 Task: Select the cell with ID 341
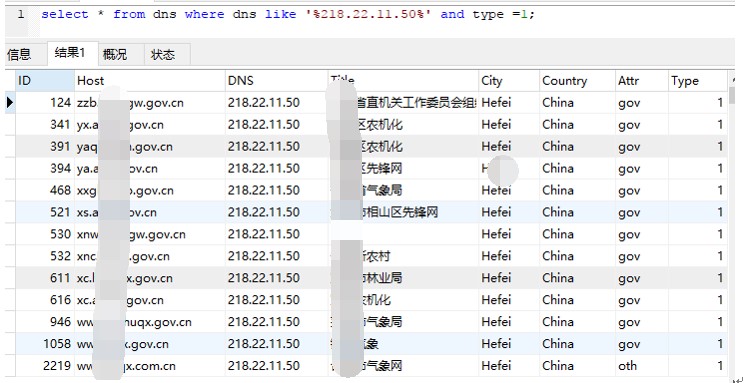[45, 124]
